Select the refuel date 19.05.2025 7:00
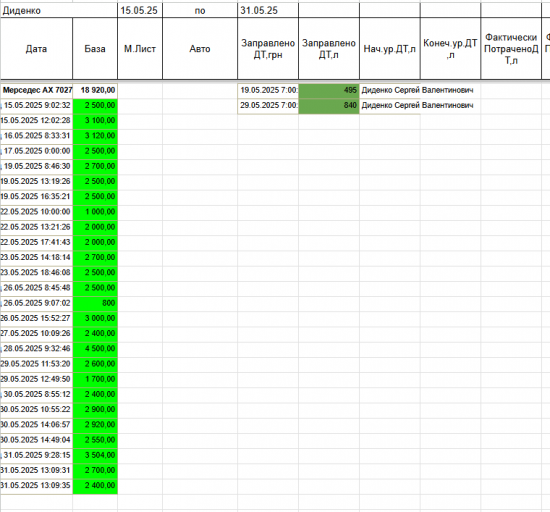Screen dimensions: 550x512 (x=268, y=90)
